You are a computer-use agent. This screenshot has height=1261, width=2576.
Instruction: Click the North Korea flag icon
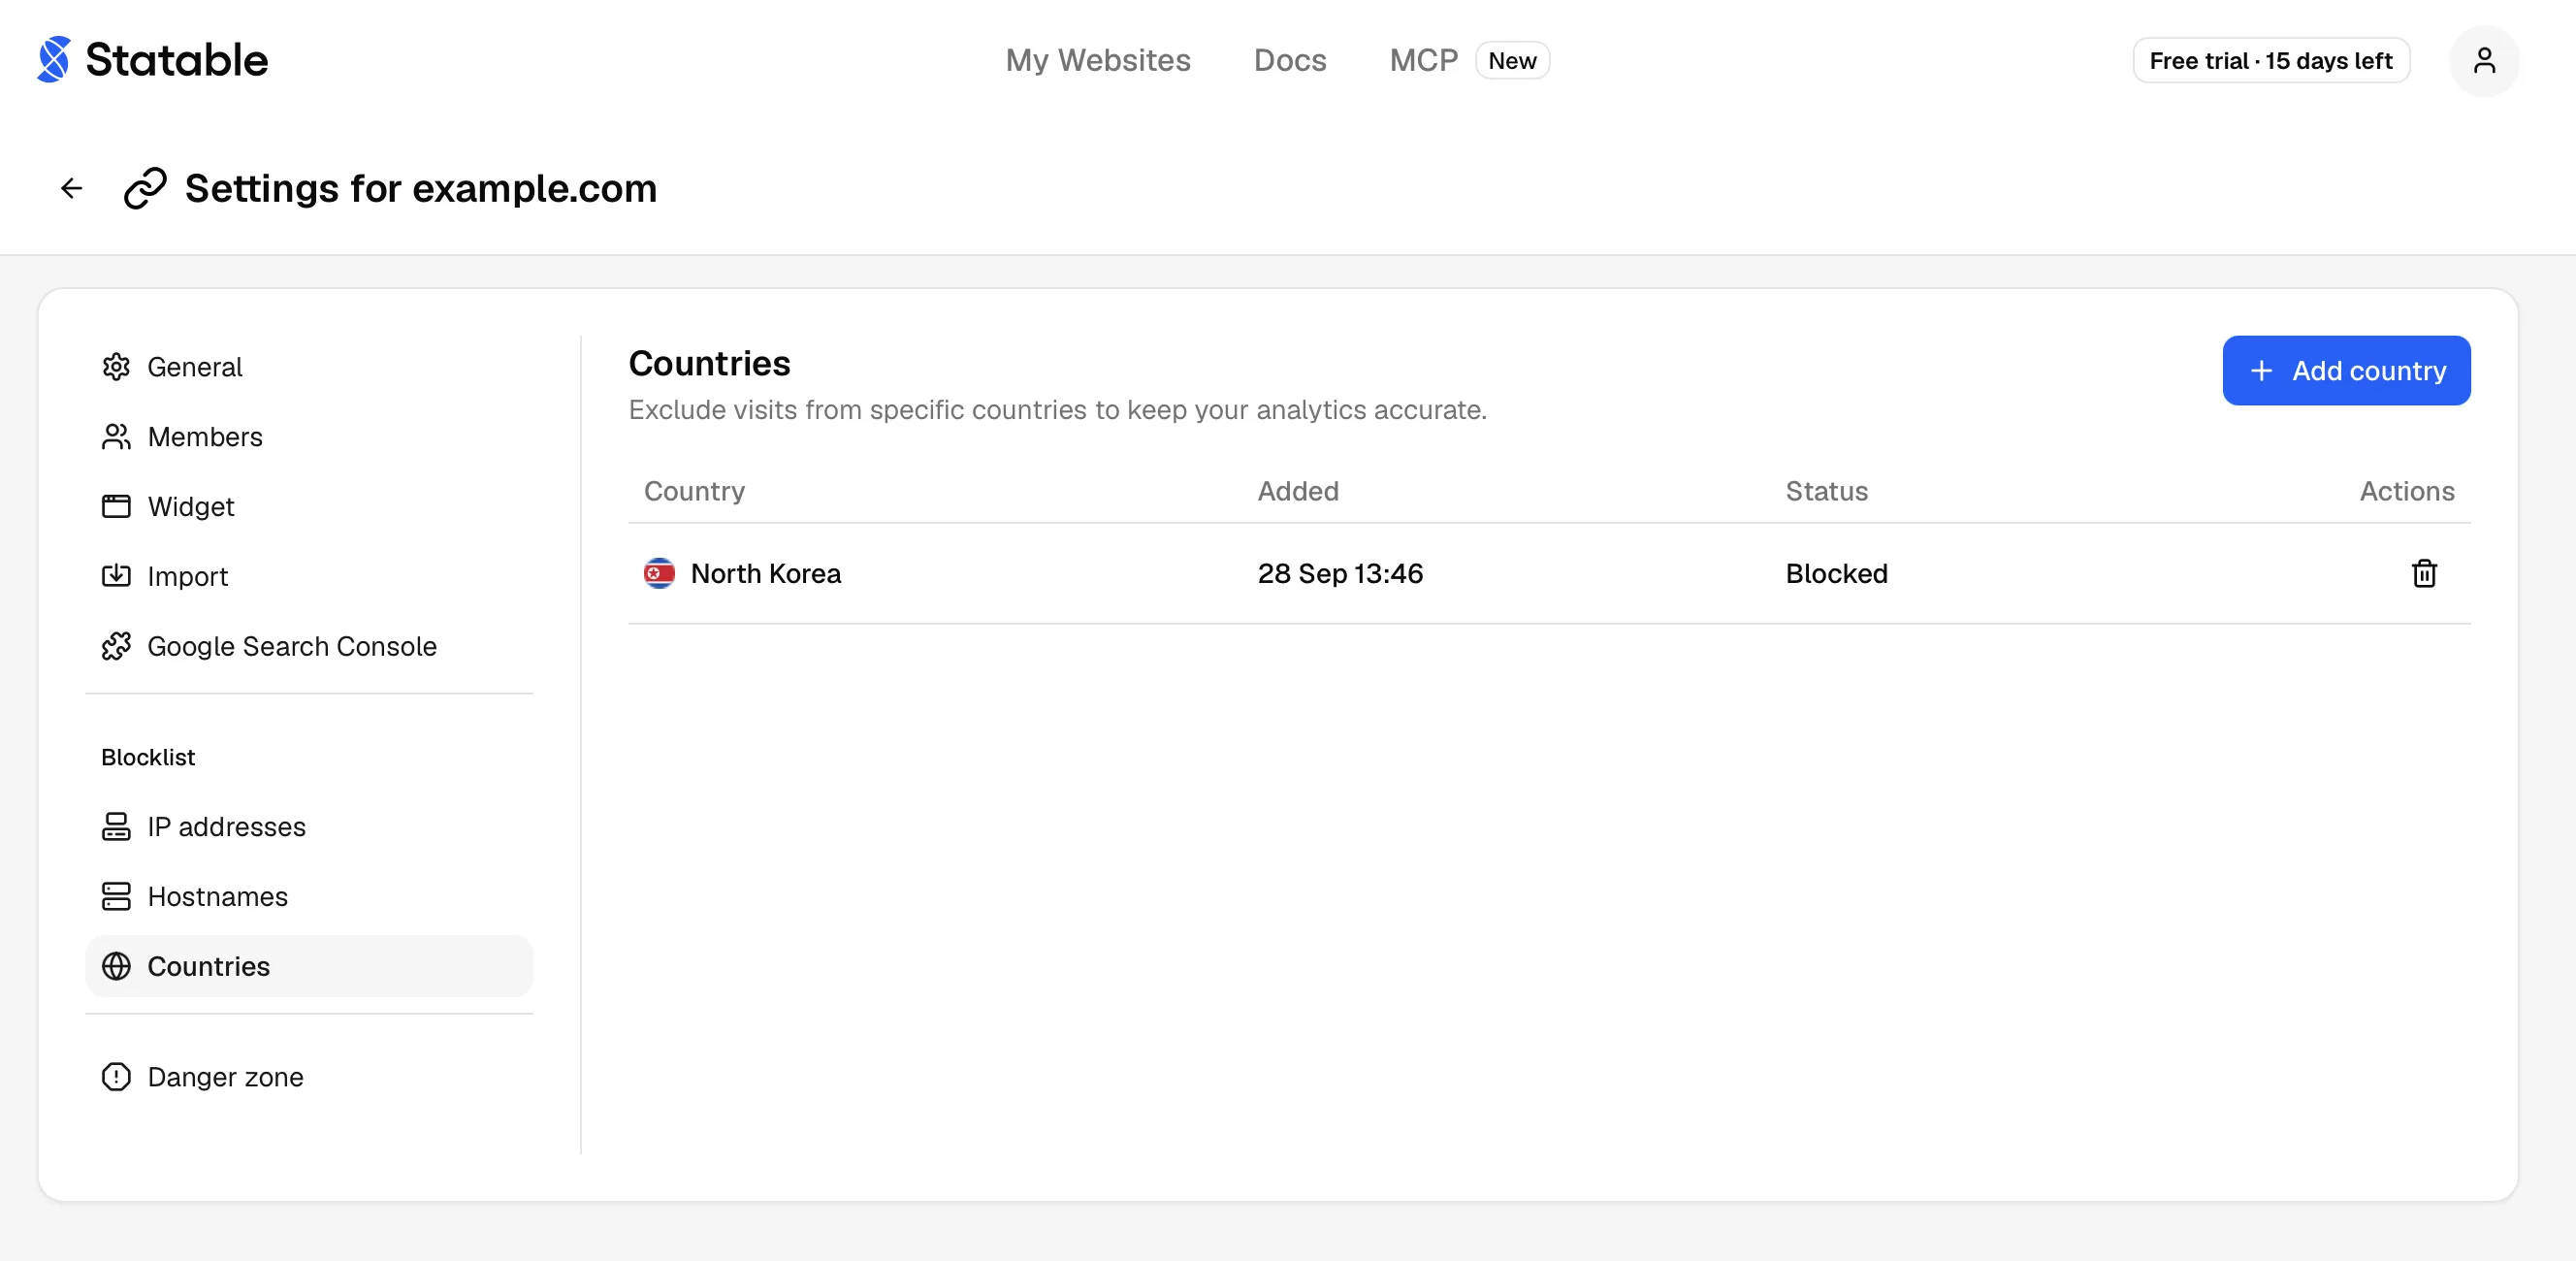(x=659, y=573)
